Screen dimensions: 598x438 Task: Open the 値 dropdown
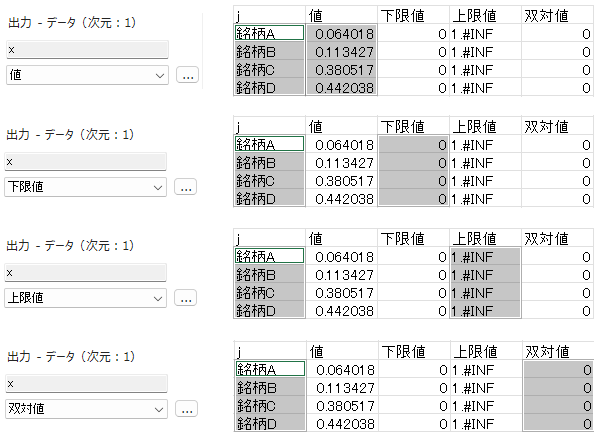(87, 75)
